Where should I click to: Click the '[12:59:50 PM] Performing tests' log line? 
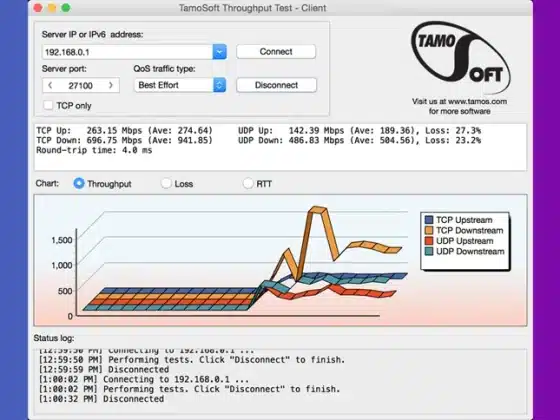[x=192, y=360]
